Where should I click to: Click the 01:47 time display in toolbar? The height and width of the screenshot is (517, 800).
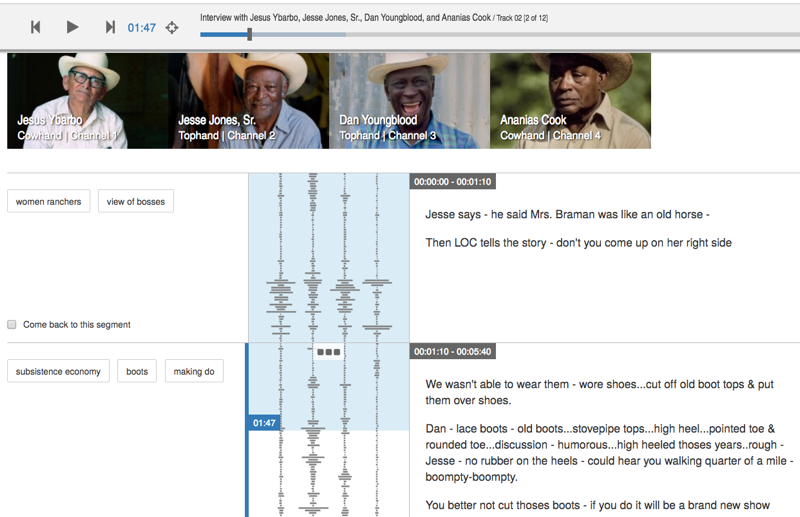point(141,28)
